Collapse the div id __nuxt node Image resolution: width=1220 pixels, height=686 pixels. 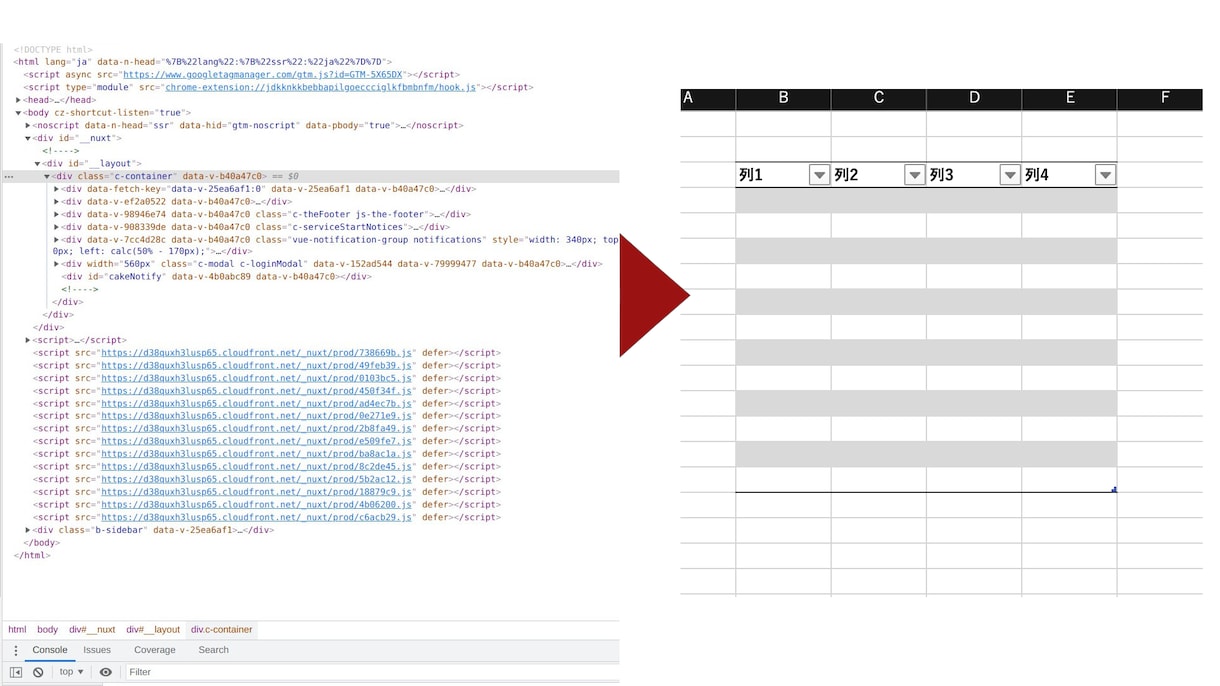(28, 139)
